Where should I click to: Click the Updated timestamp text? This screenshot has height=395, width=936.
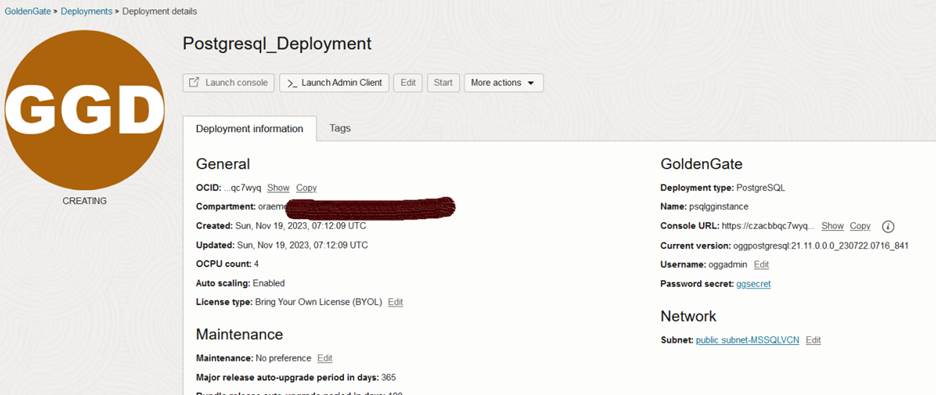(x=303, y=245)
